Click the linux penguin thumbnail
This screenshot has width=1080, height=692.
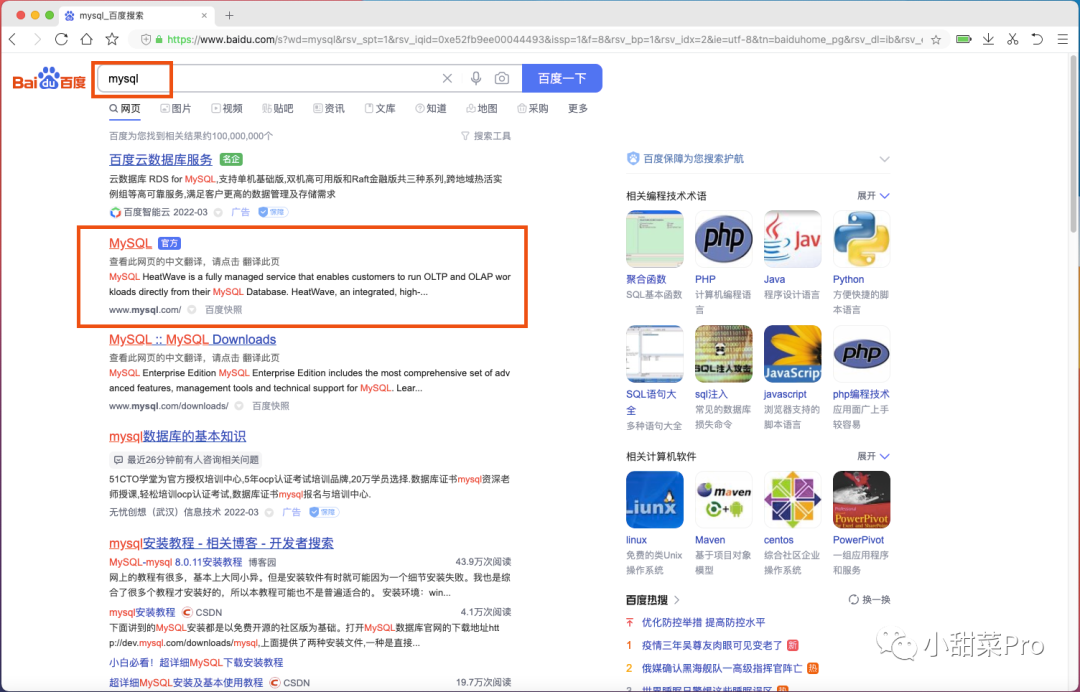pos(654,500)
